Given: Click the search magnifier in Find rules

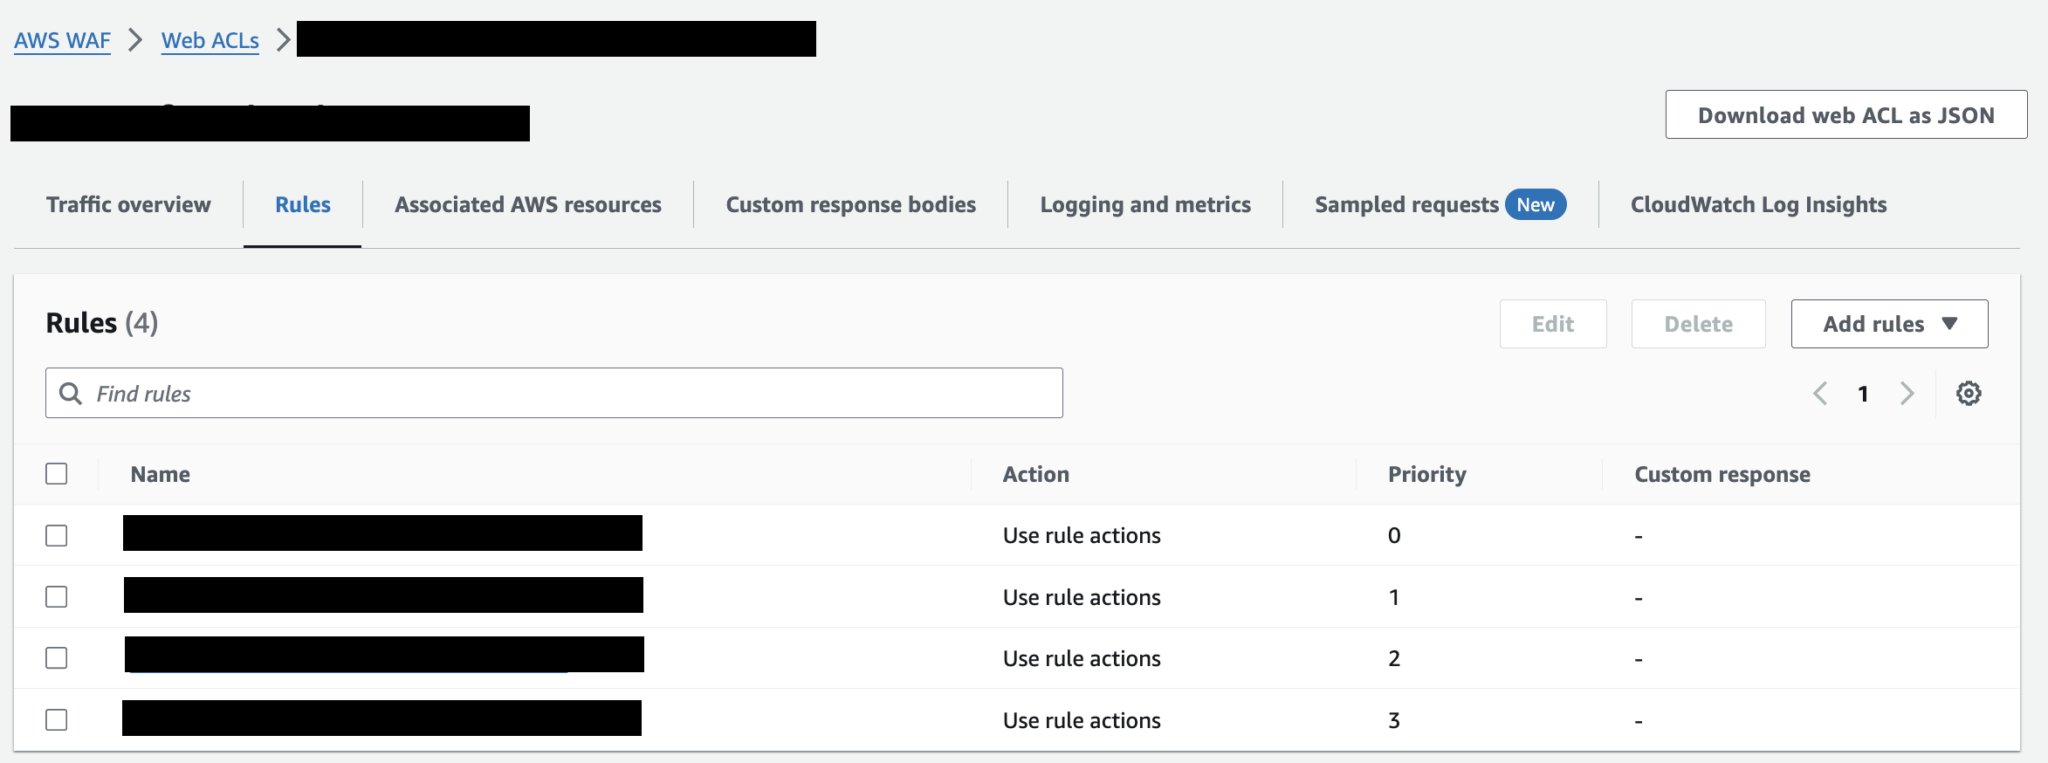Looking at the screenshot, I should click(x=70, y=393).
